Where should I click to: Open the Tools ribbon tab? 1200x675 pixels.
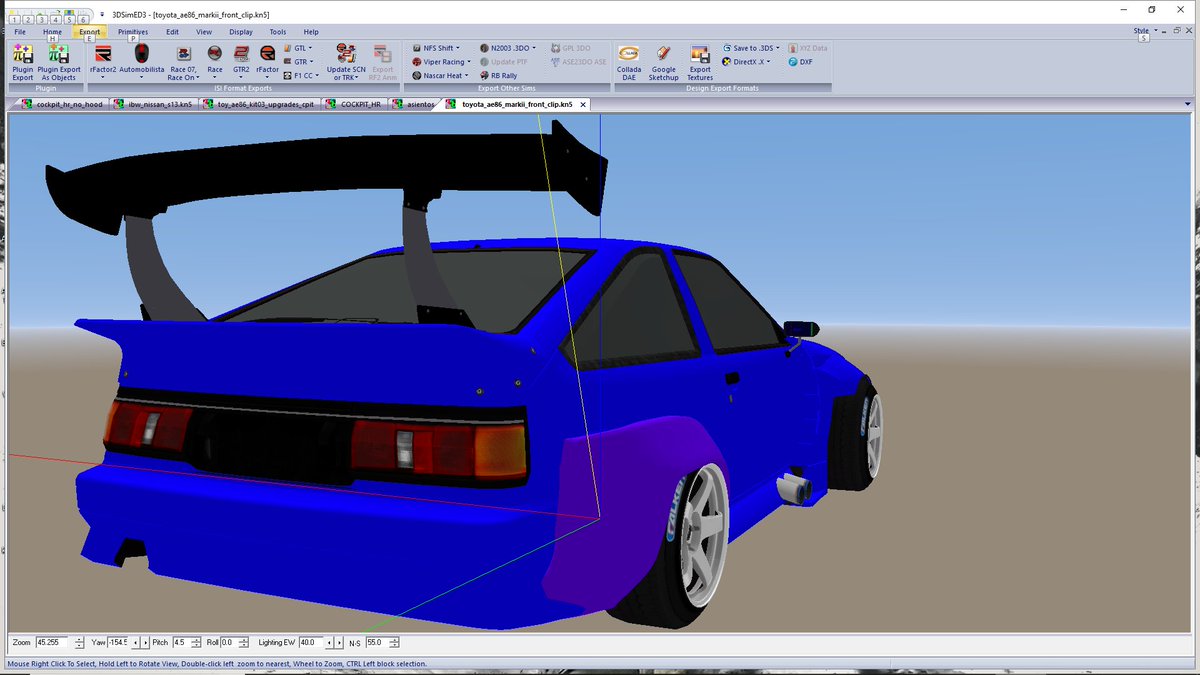click(x=278, y=31)
